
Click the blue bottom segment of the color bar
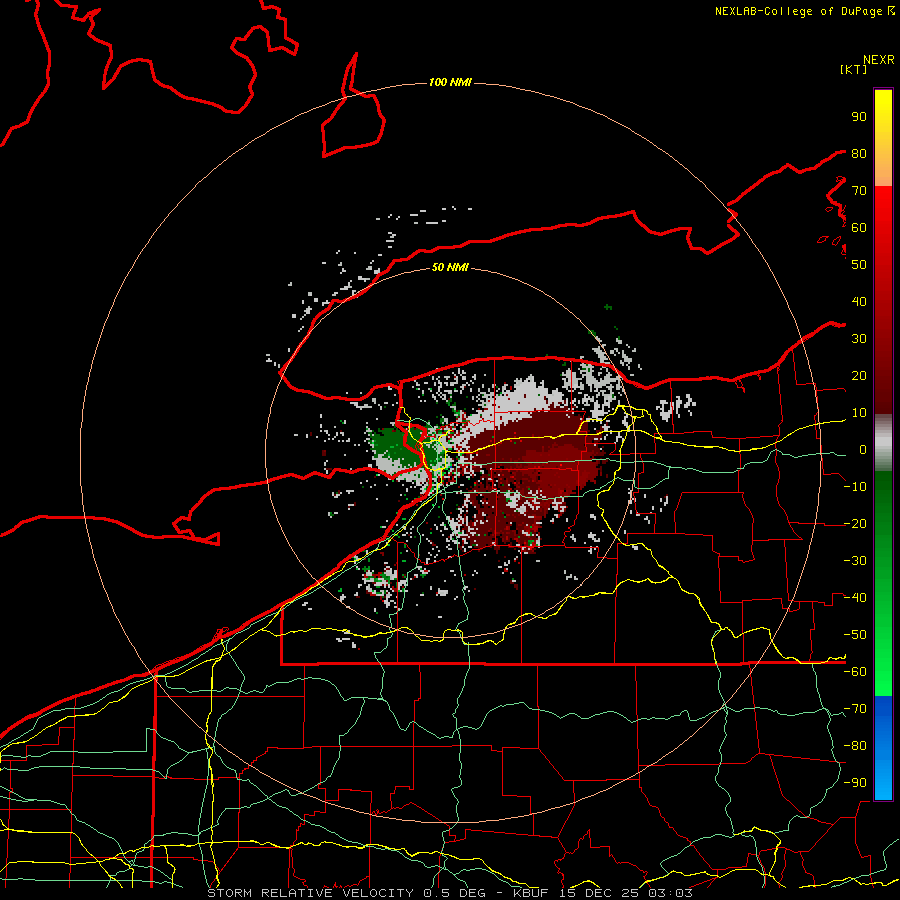click(883, 748)
